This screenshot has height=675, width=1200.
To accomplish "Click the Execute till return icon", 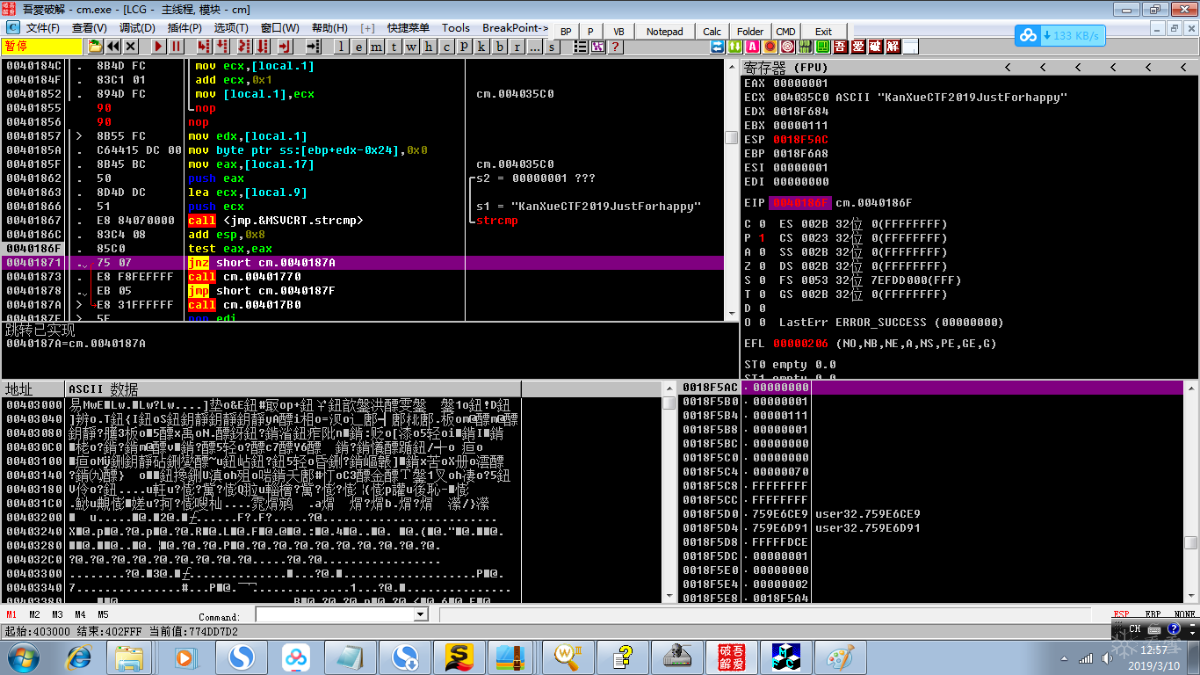I will pyautogui.click(x=284, y=46).
